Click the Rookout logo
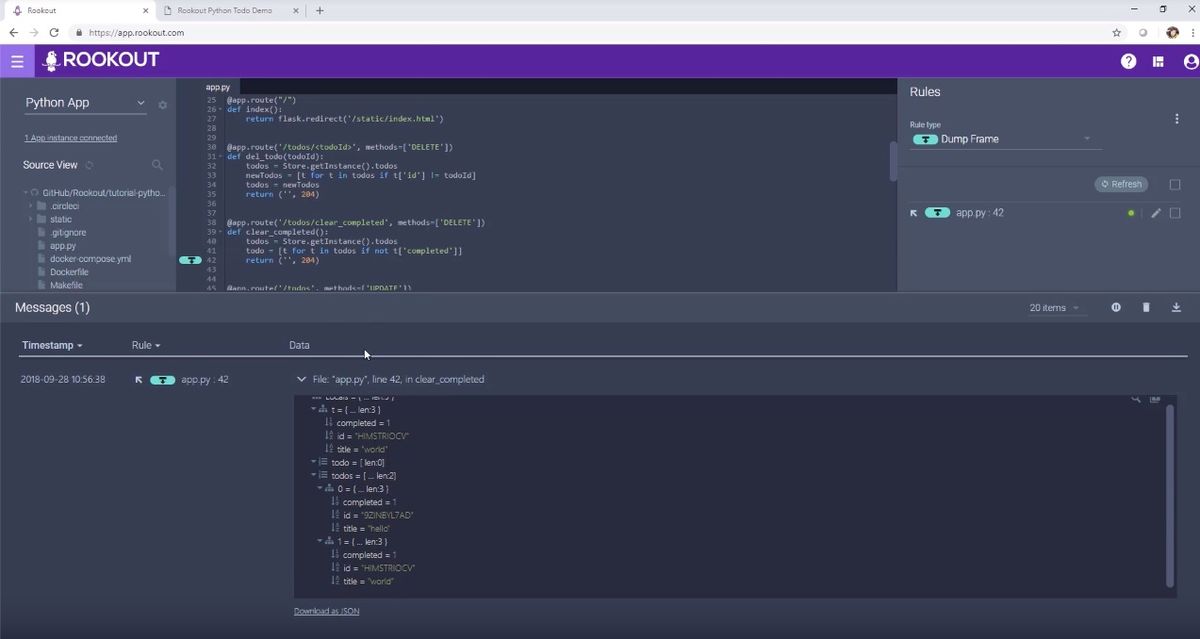Image resolution: width=1200 pixels, height=639 pixels. point(101,60)
